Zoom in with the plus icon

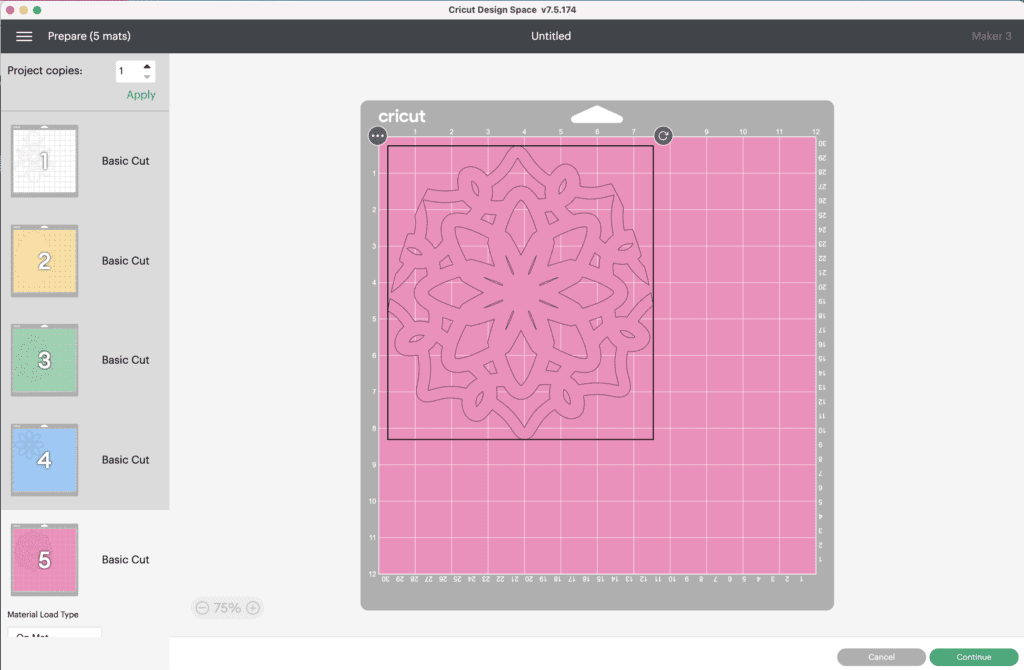click(253, 608)
